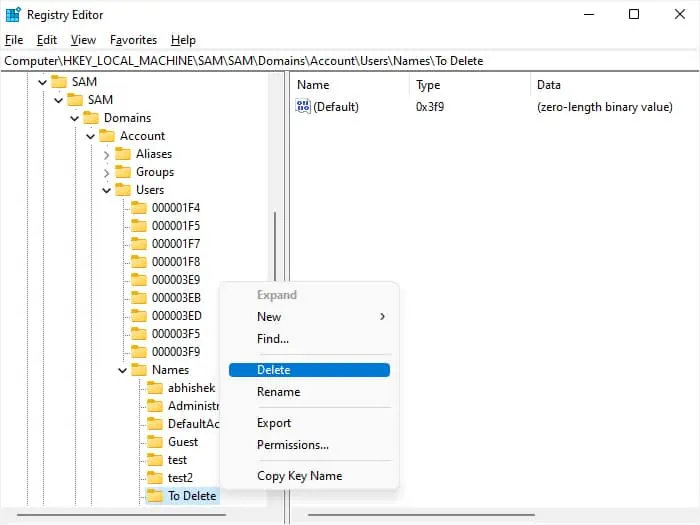Viewport: 700px width, 525px height.
Task: Click the folder icon of key 000001F7
Action: [139, 244]
